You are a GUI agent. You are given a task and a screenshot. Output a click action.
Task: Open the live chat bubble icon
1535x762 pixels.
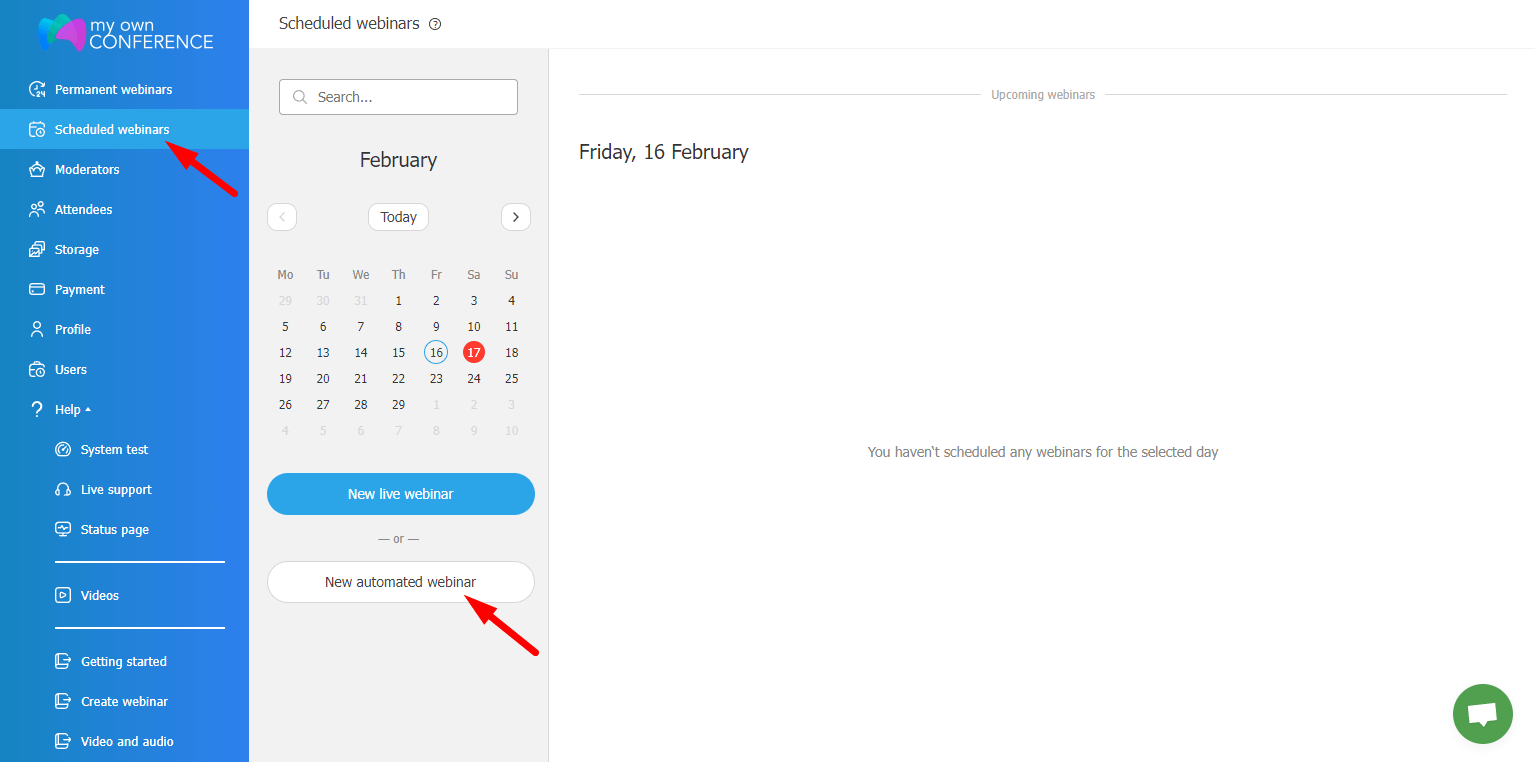(x=1482, y=714)
